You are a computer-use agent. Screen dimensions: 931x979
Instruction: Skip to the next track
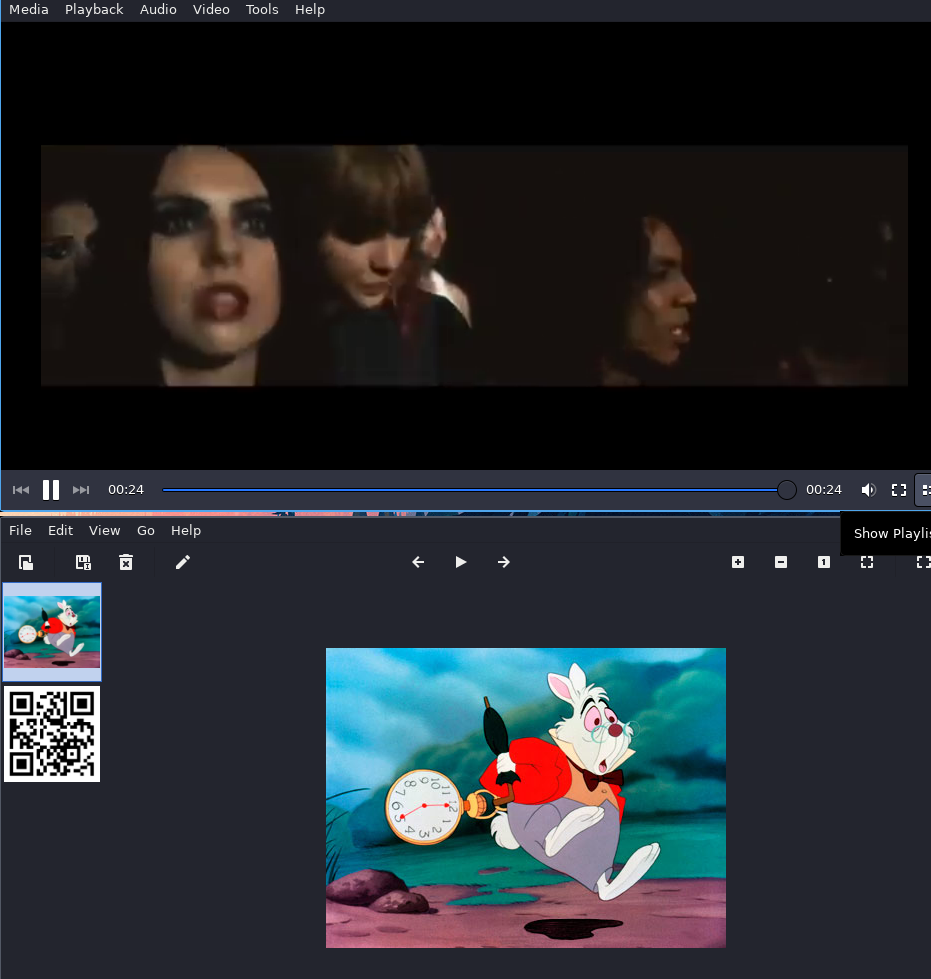[x=81, y=490]
